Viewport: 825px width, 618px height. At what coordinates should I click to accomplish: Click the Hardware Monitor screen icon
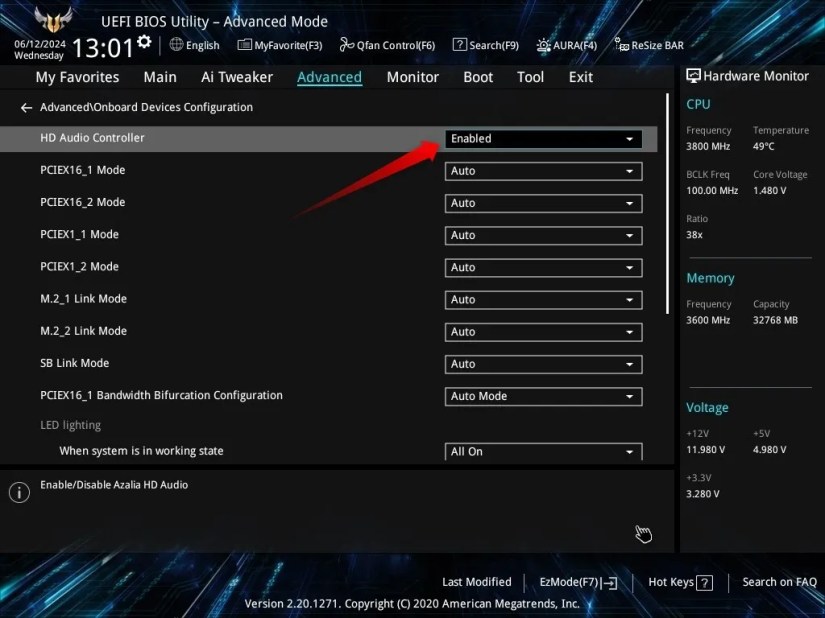(693, 76)
